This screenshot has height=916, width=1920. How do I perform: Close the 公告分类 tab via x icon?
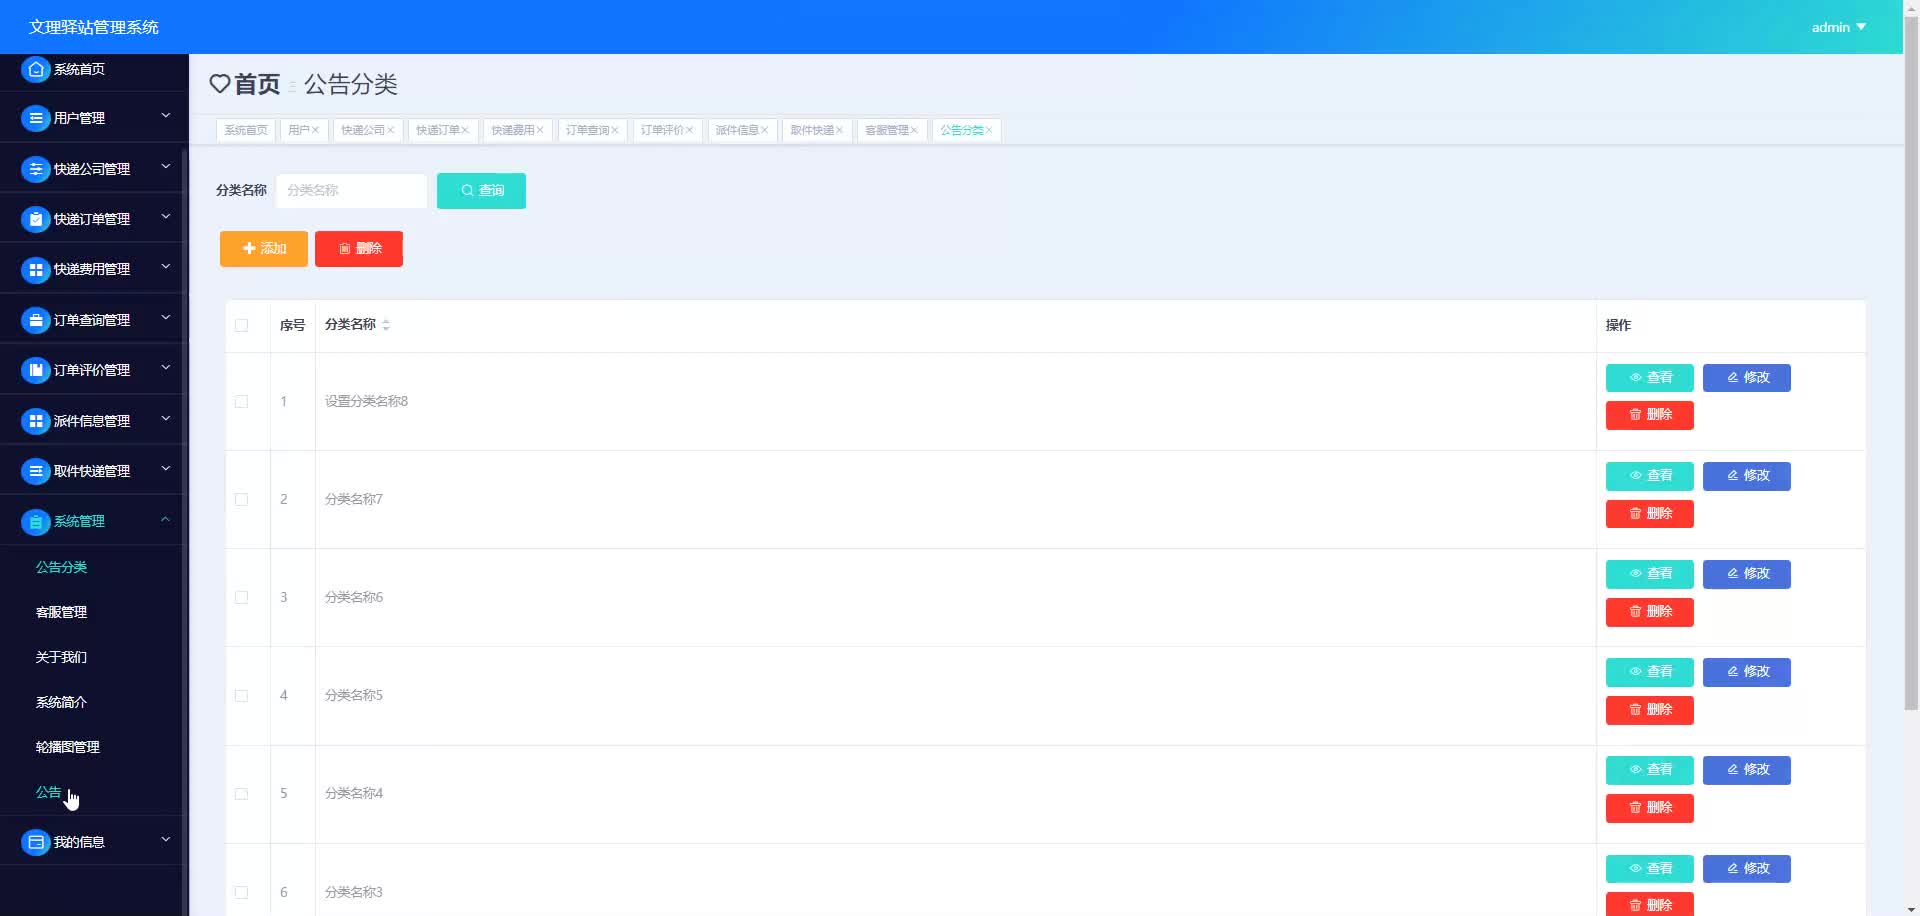989,130
